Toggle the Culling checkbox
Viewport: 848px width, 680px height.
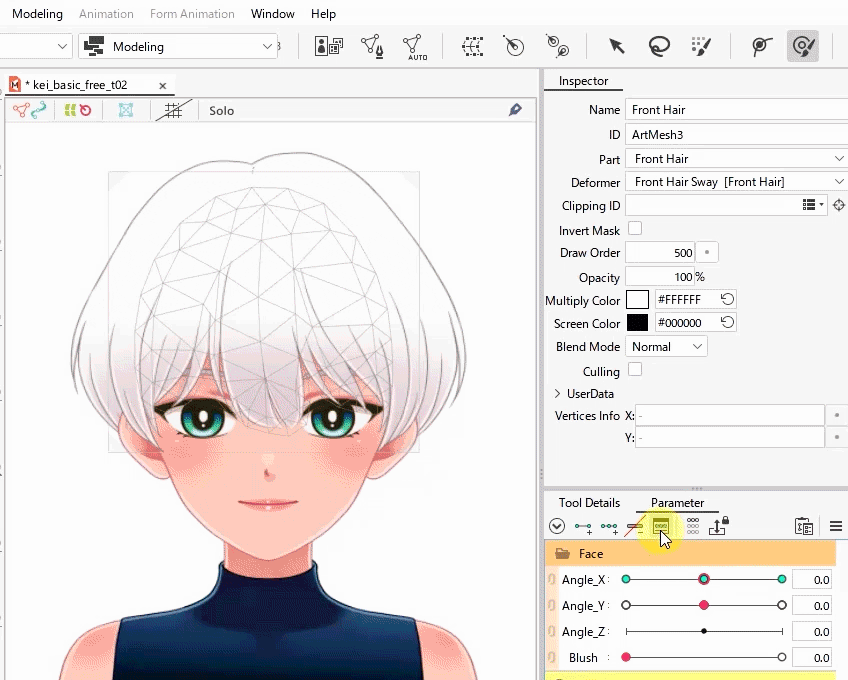click(x=635, y=370)
